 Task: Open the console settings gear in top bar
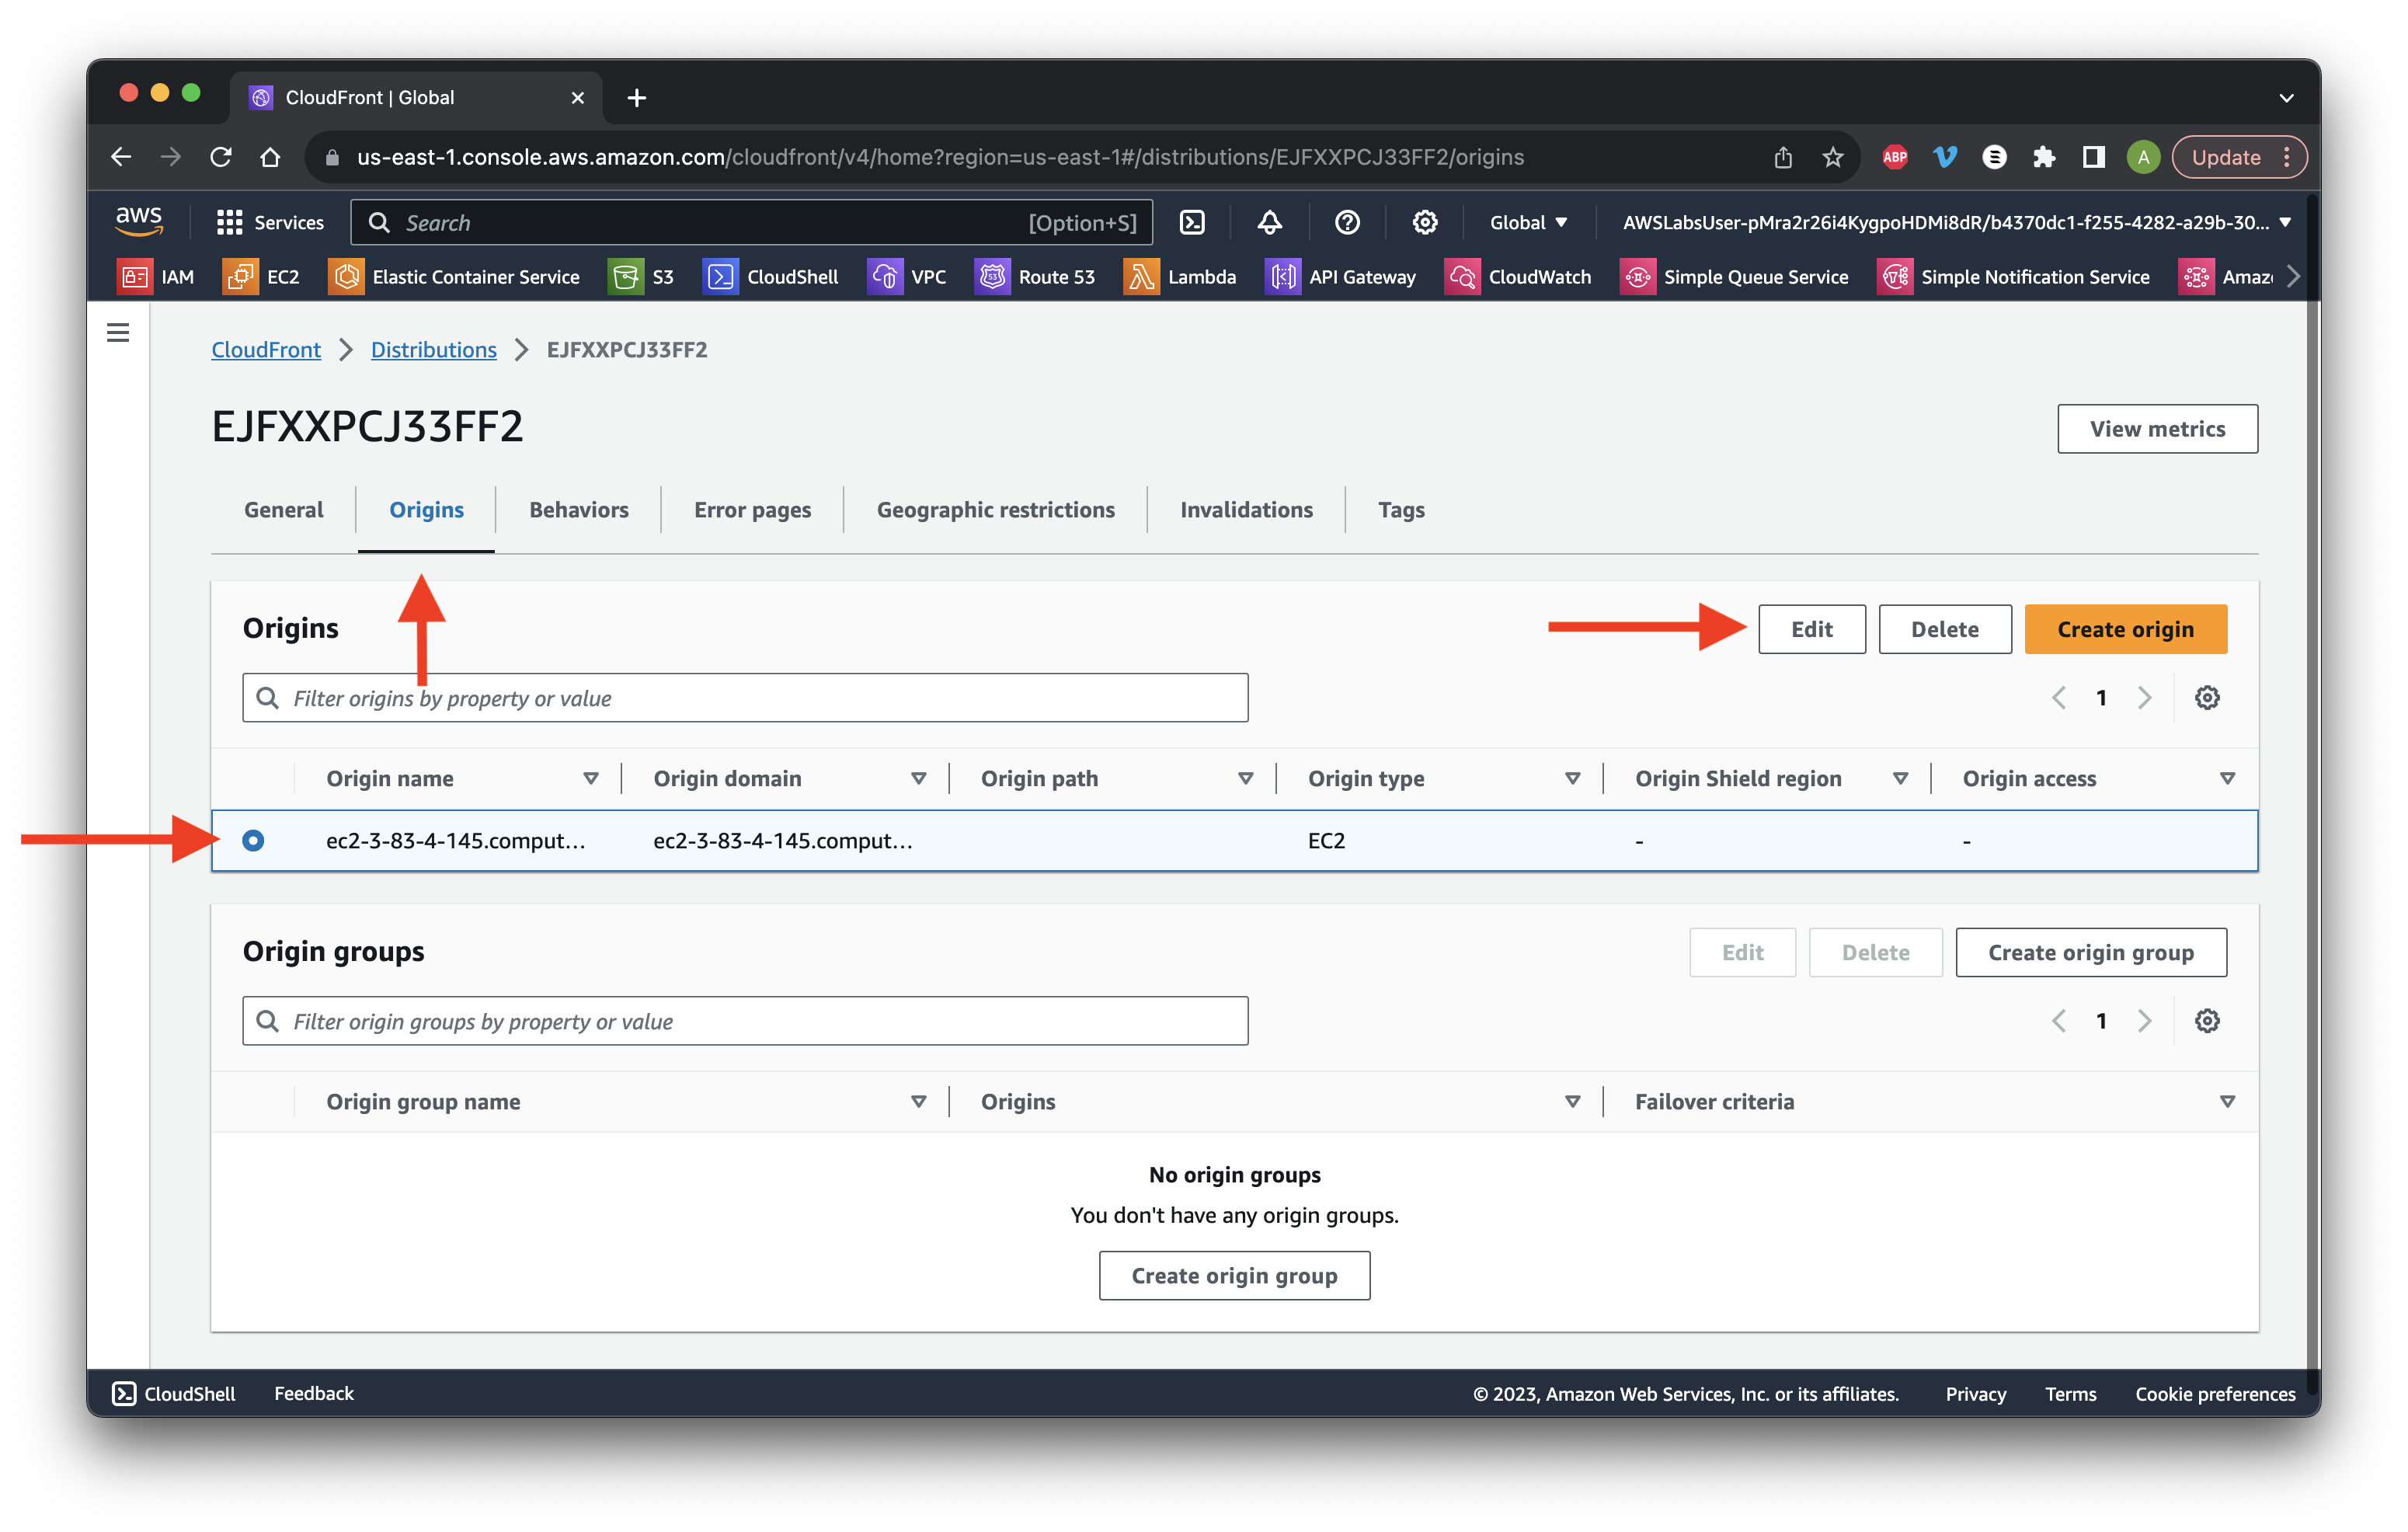[x=1425, y=222]
